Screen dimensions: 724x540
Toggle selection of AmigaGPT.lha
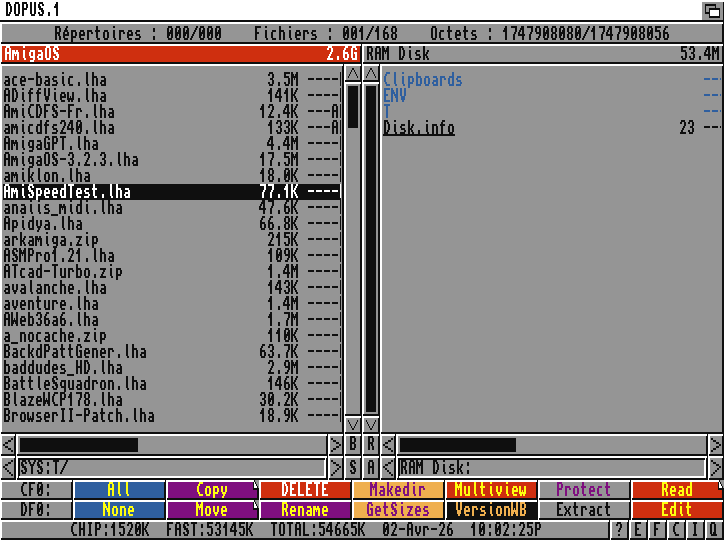51,144
